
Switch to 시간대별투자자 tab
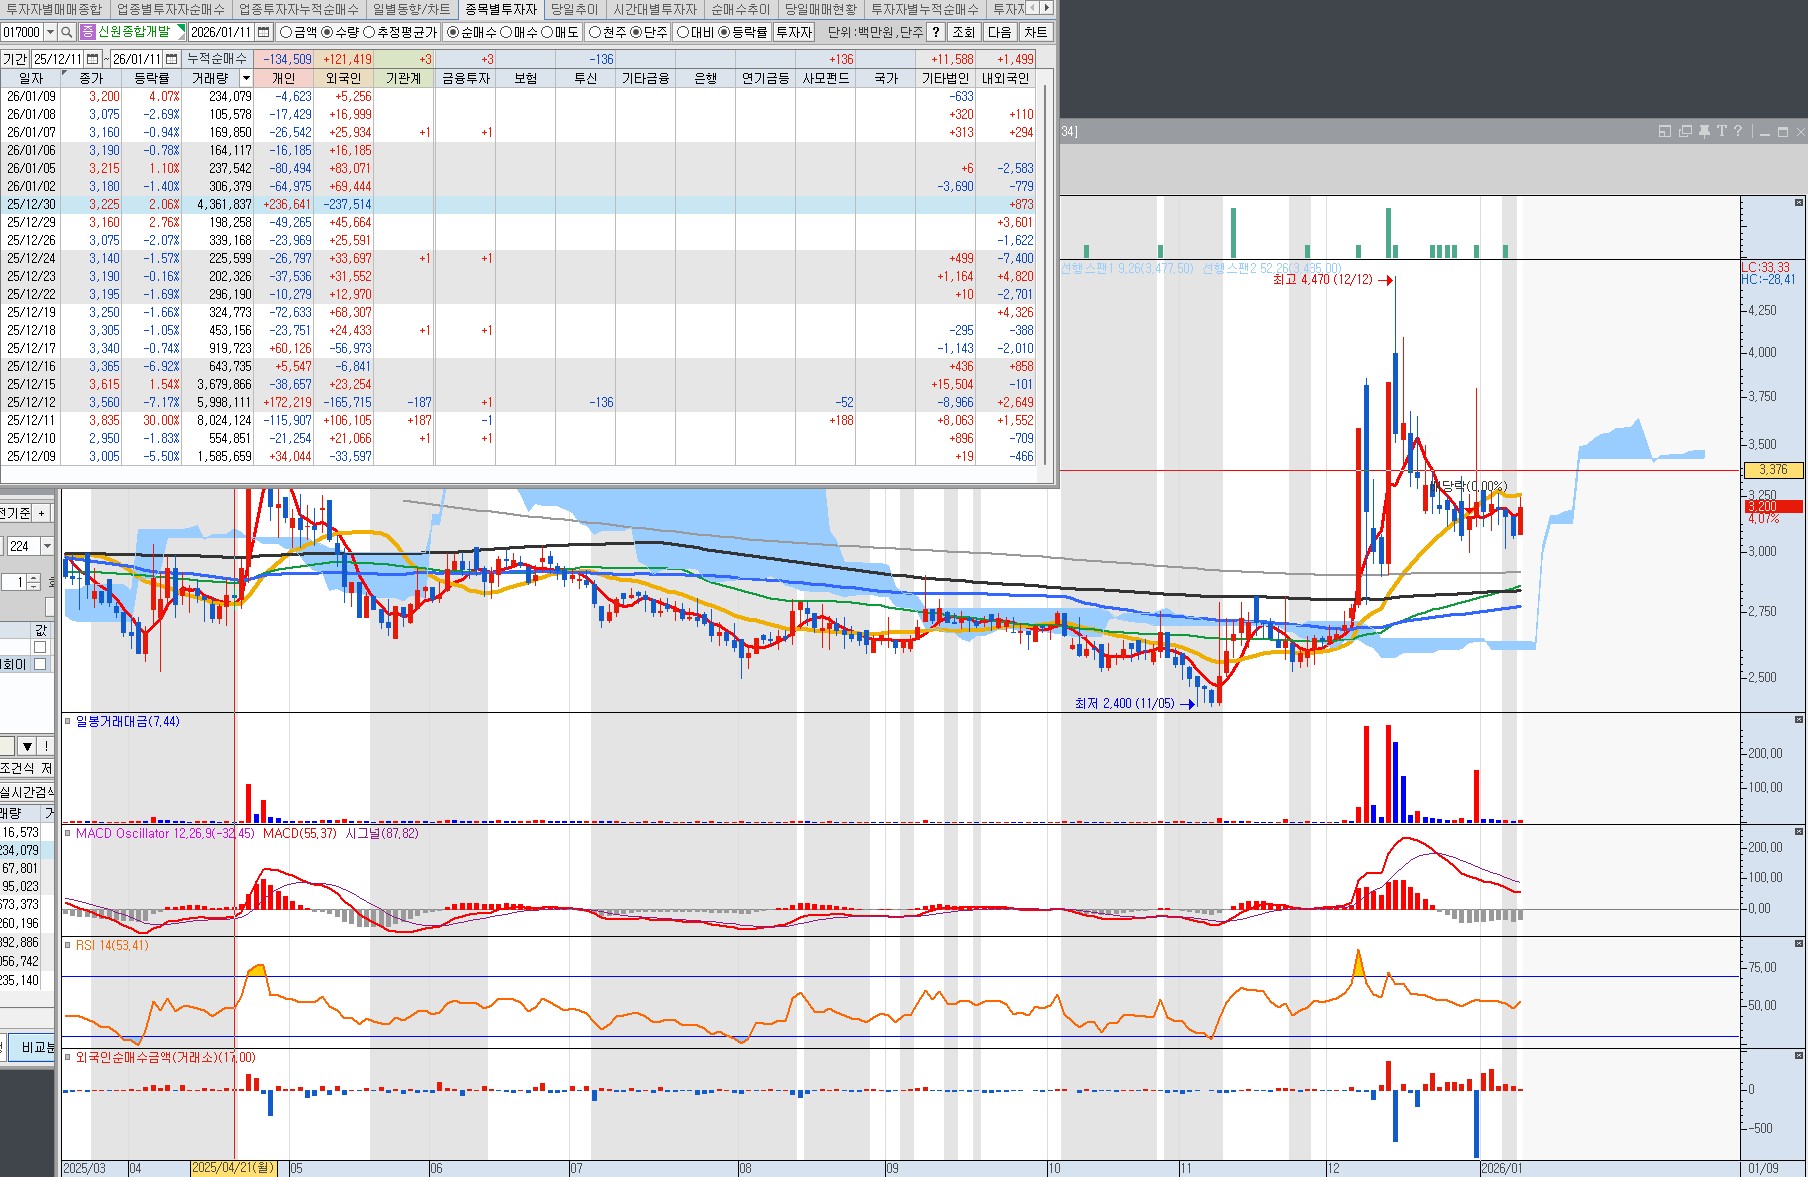tap(655, 9)
